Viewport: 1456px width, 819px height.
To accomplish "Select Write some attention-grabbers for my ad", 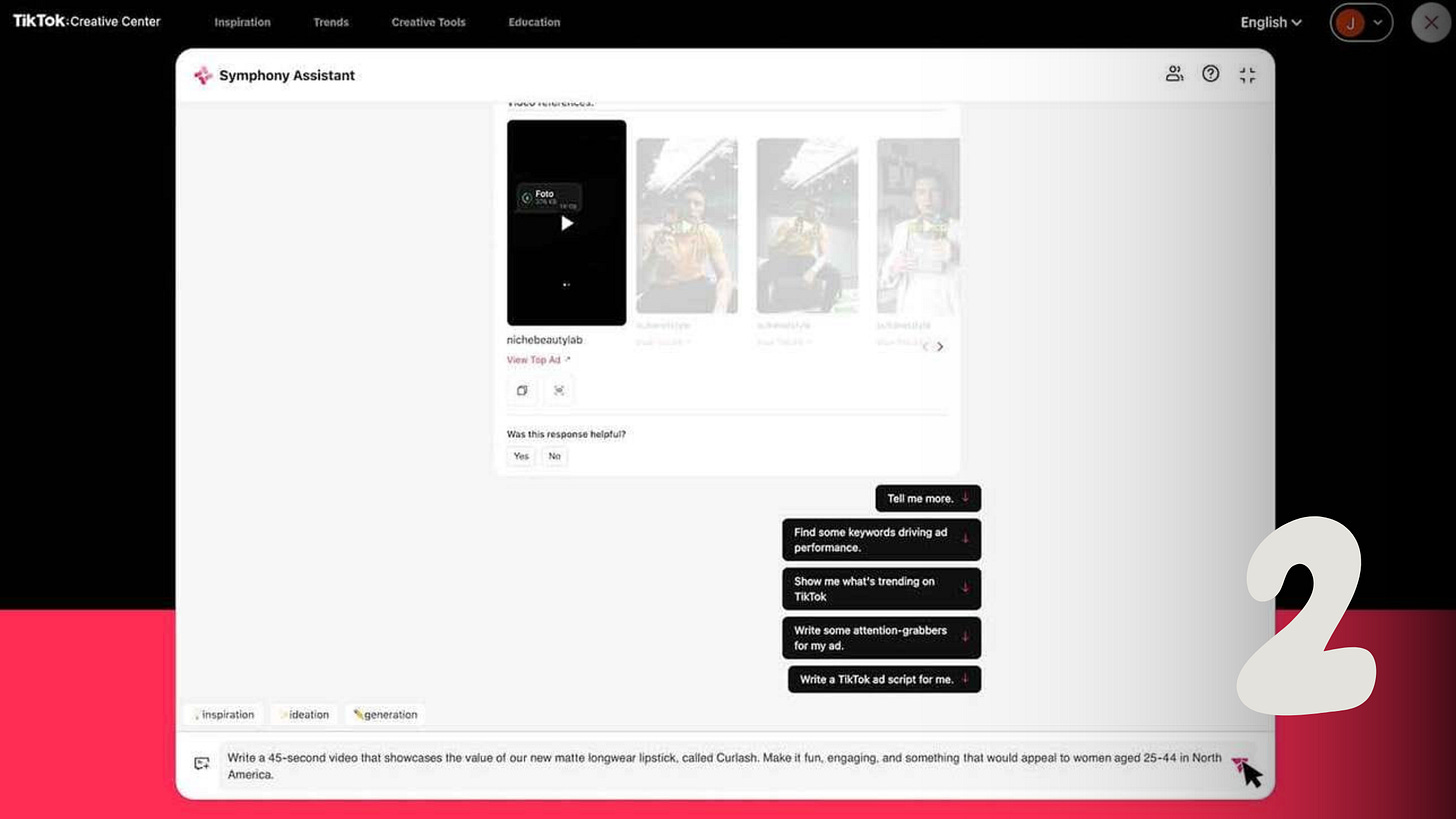I will tap(881, 638).
